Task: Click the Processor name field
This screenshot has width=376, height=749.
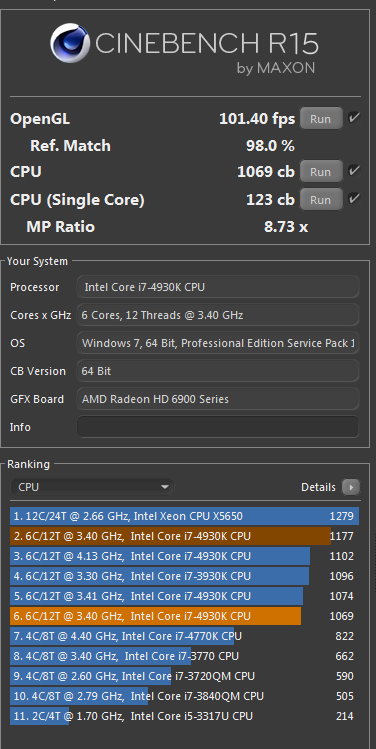Action: tap(218, 287)
